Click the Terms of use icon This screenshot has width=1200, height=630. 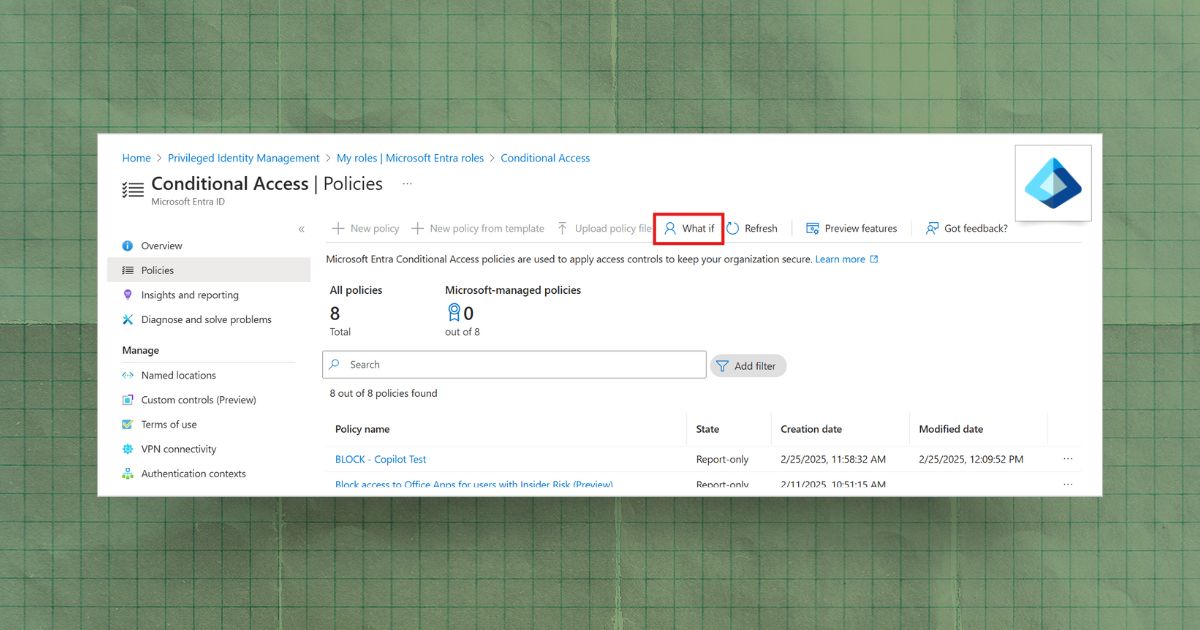pyautogui.click(x=127, y=424)
